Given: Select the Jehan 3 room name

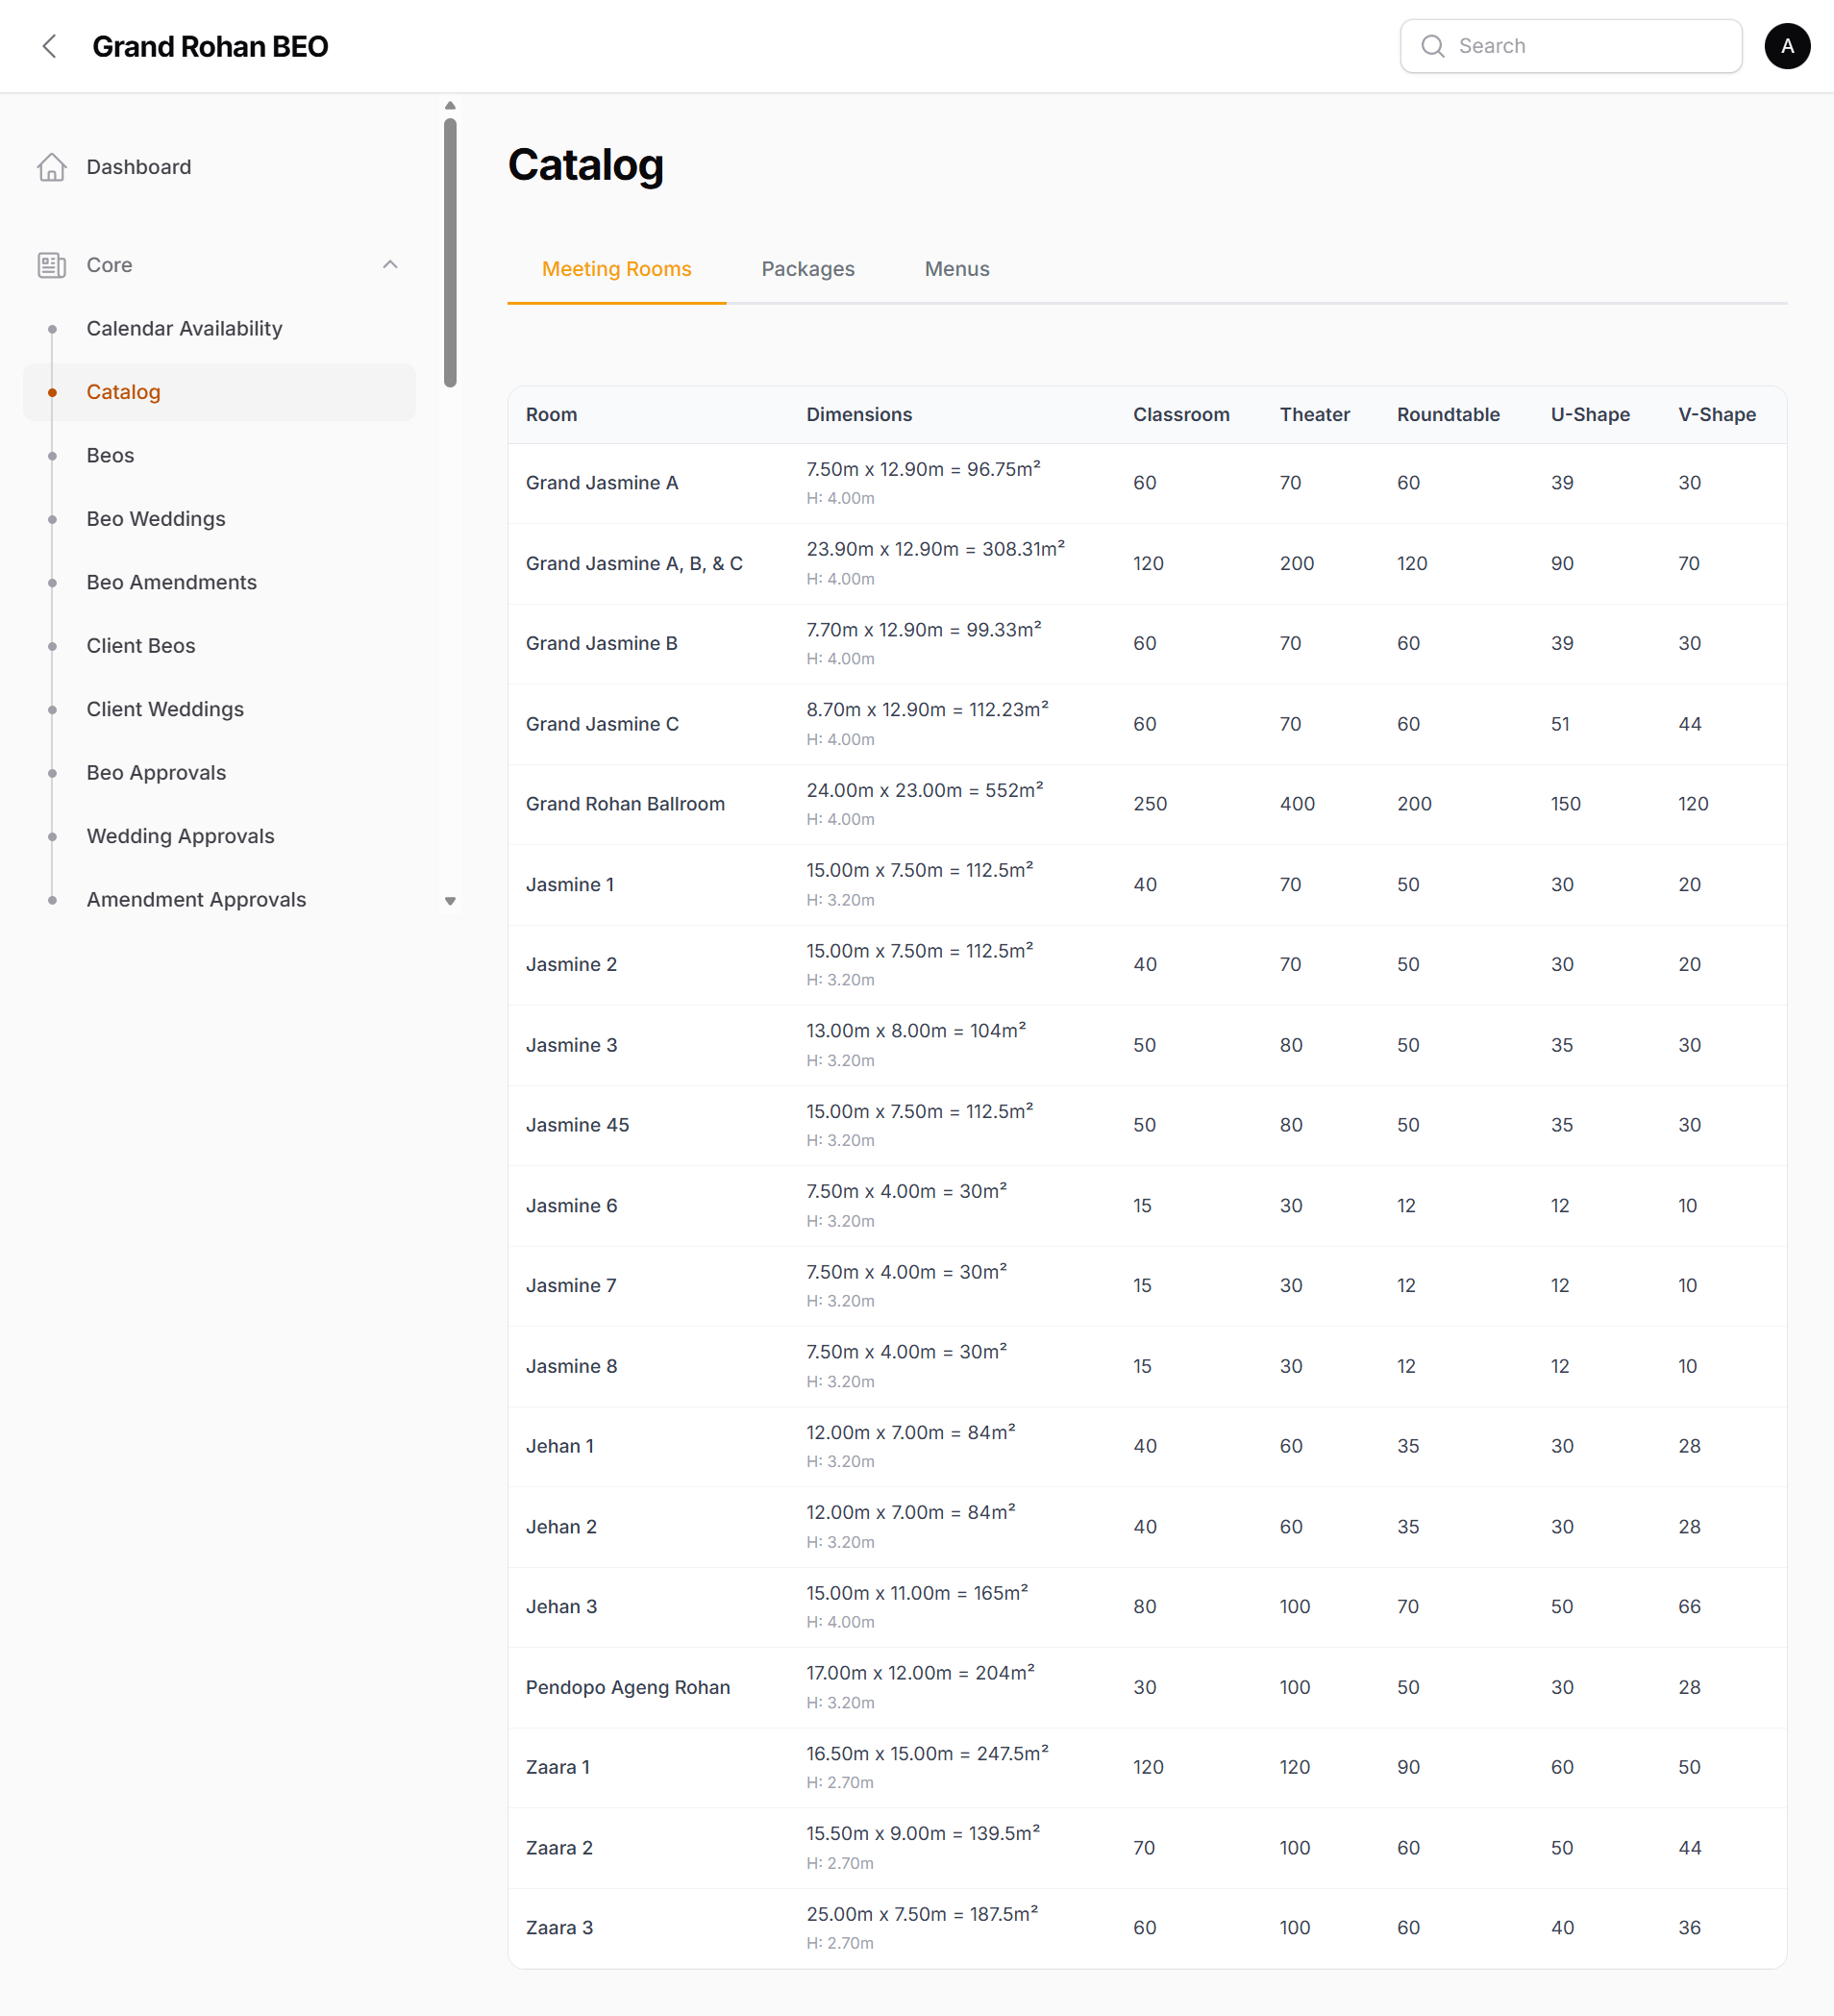Looking at the screenshot, I should (x=561, y=1607).
